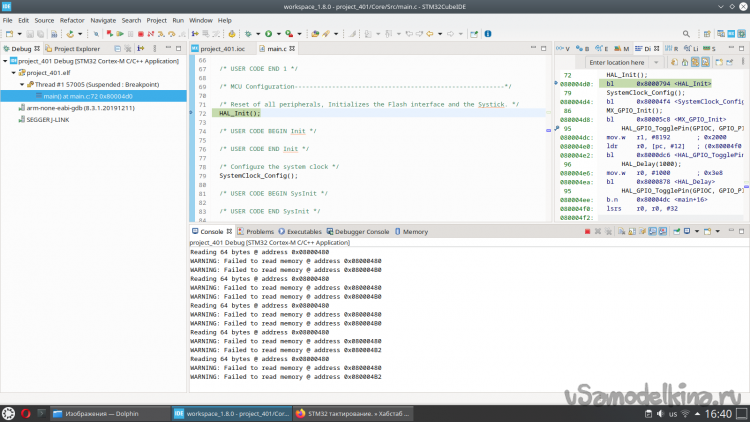The width and height of the screenshot is (750, 422).
Task: Toggle breakpoint on the HAL_Init line margin
Action: 193,113
